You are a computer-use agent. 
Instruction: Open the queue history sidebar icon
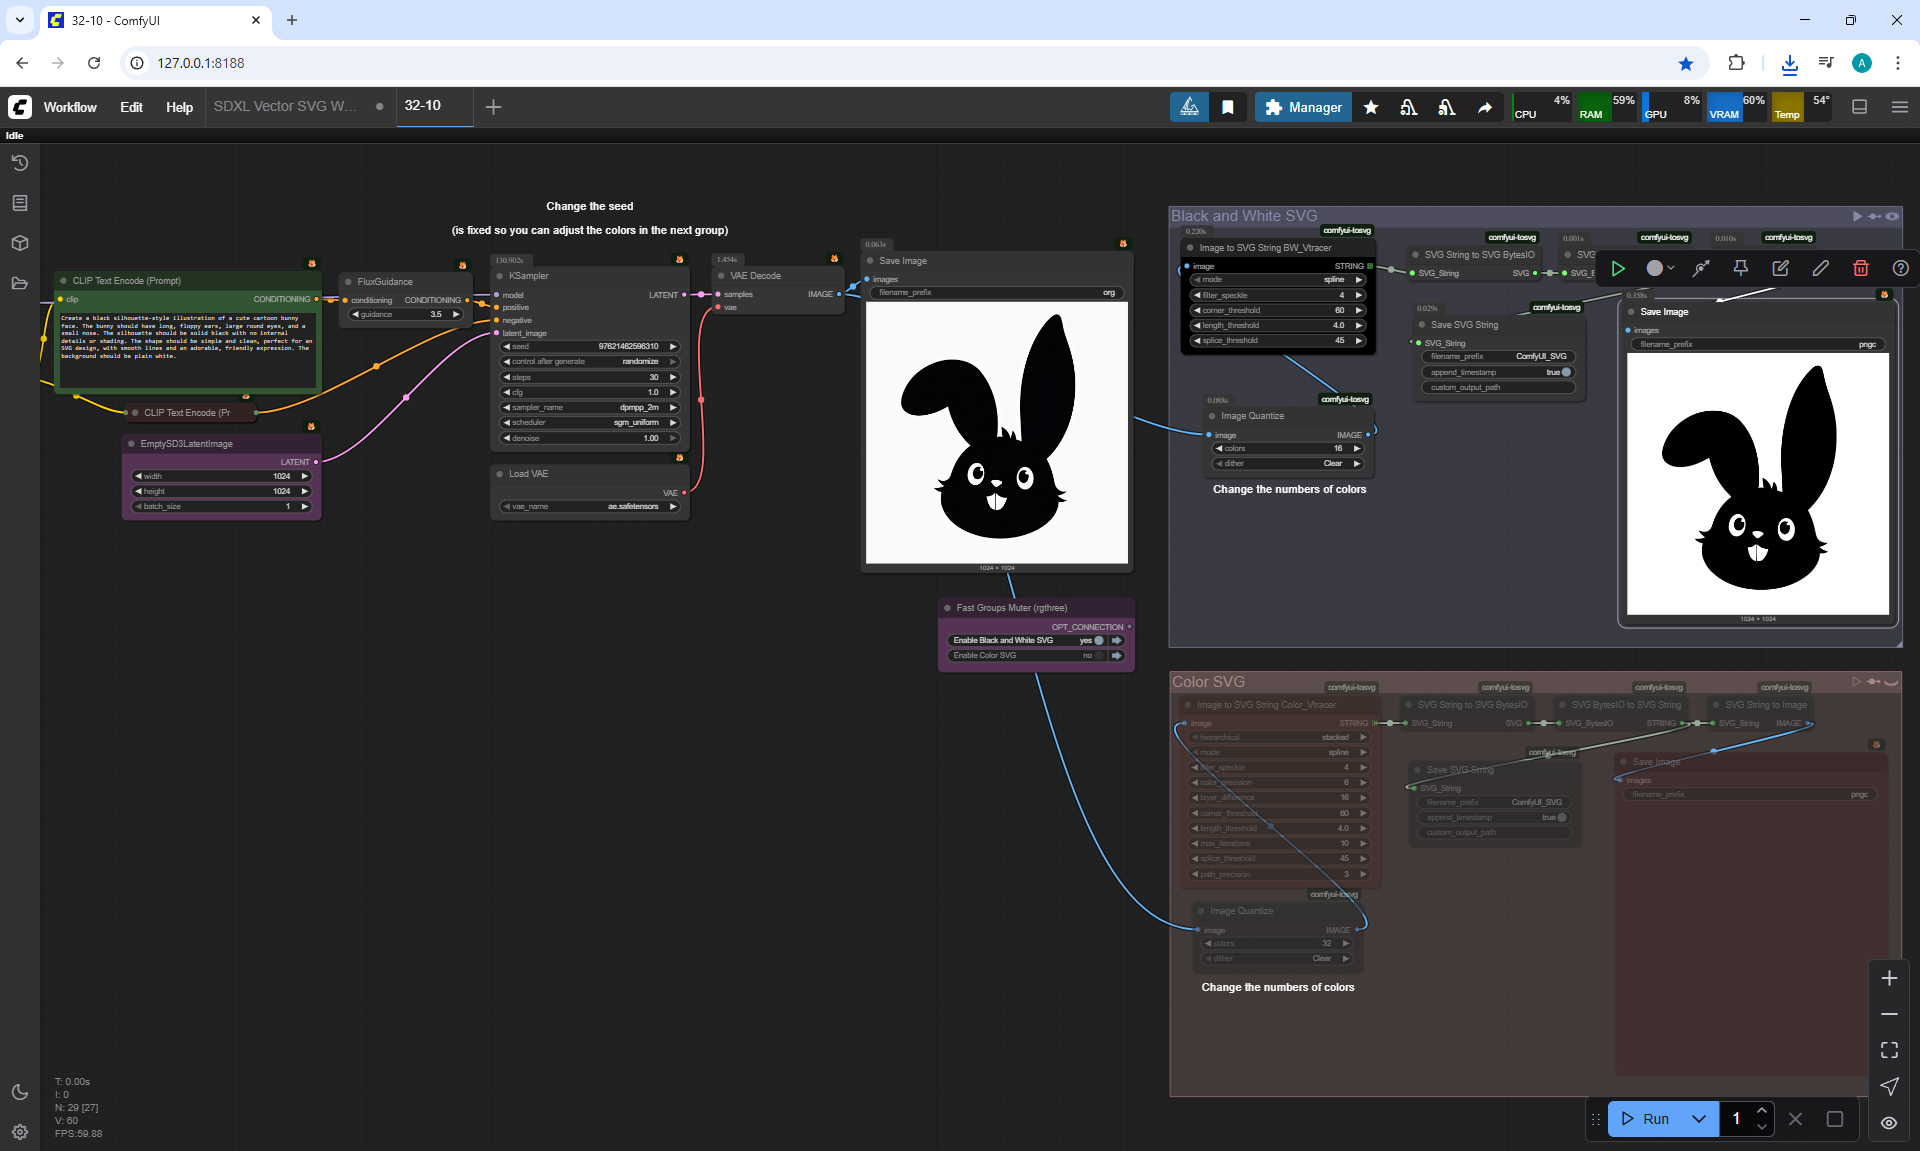coord(20,163)
